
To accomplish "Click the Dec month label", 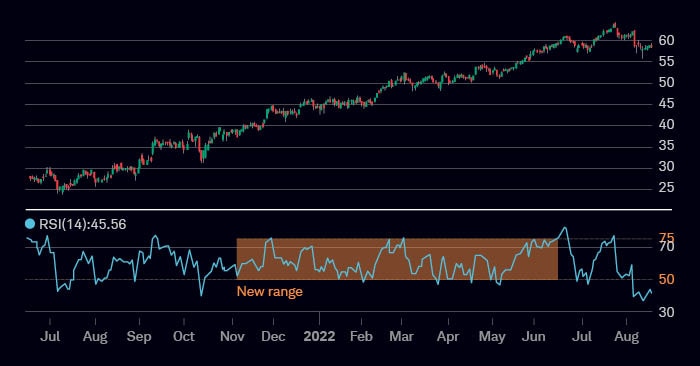I will point(273,336).
